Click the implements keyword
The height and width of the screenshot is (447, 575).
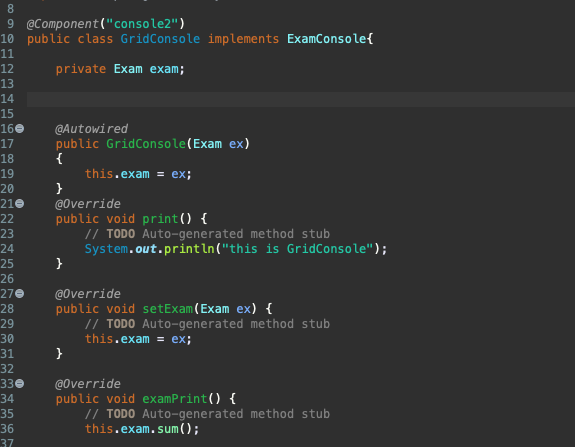[x=243, y=39]
